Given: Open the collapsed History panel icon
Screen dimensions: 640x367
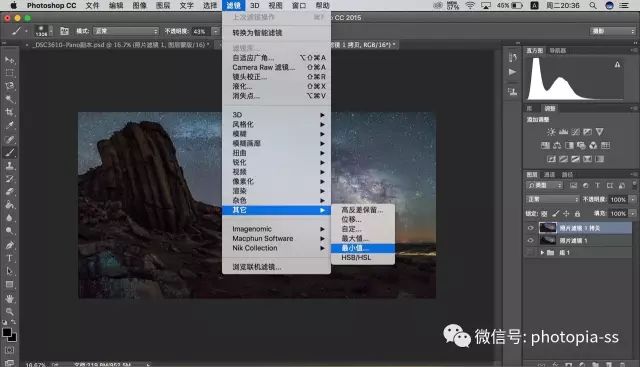Looking at the screenshot, I should [x=513, y=58].
